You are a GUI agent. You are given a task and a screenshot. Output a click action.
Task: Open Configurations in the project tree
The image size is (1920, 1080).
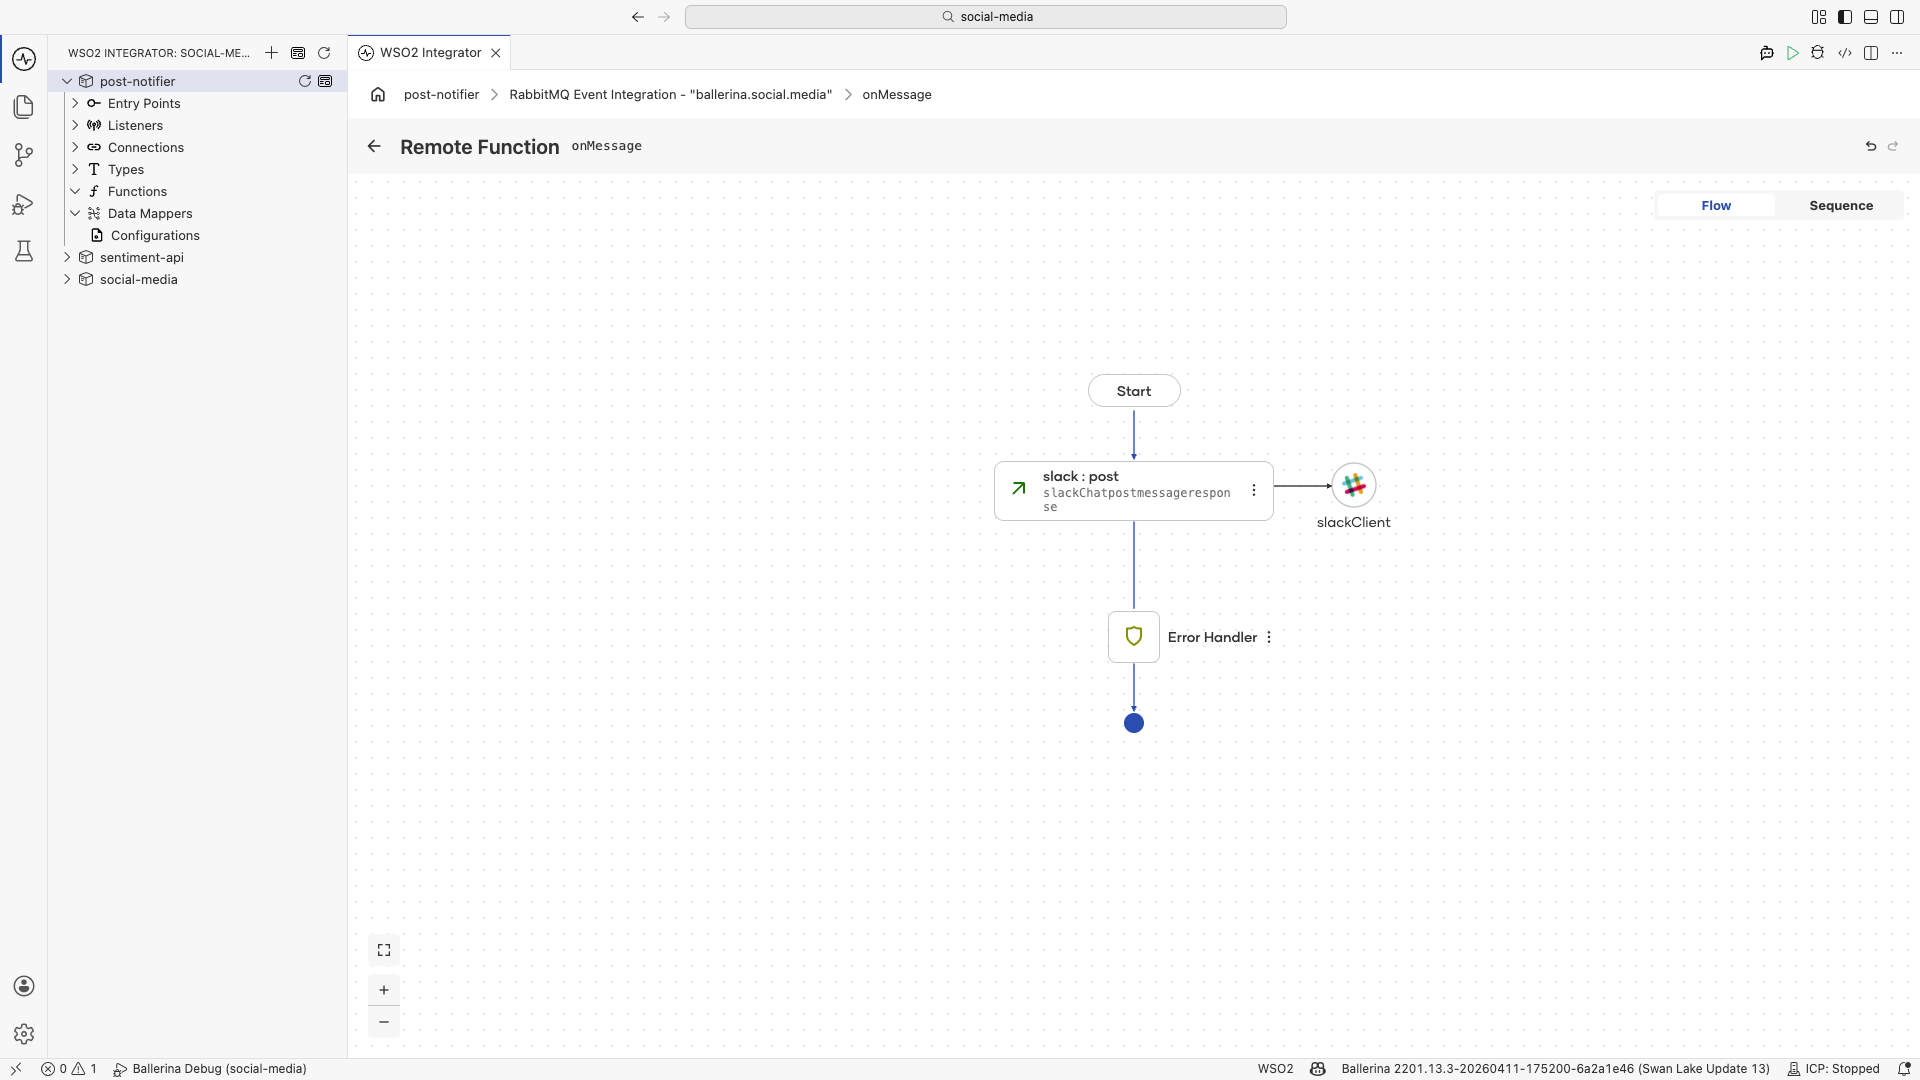click(x=155, y=235)
